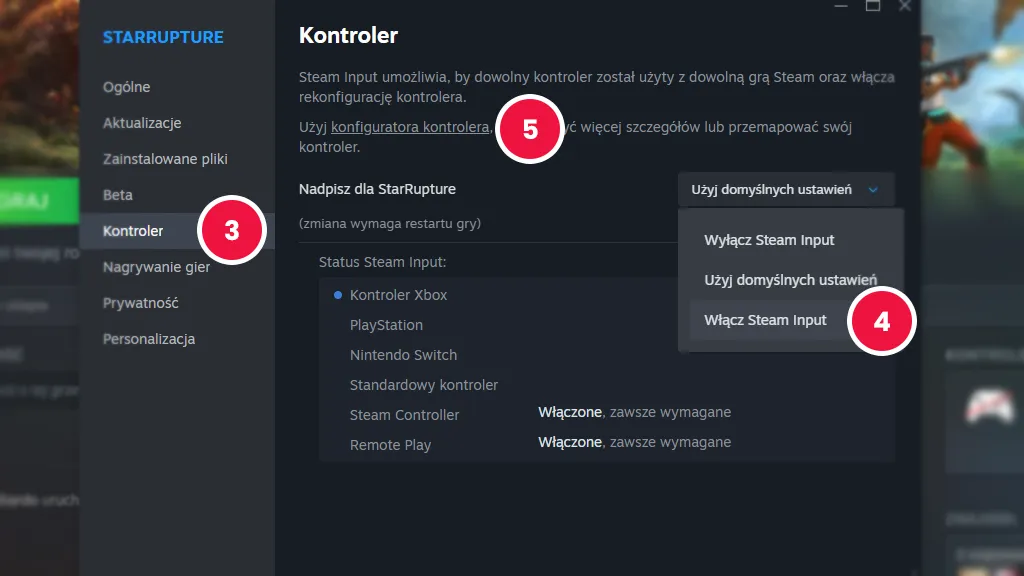1024x576 pixels.
Task: Select Włącz Steam Input option
Action: coord(765,320)
